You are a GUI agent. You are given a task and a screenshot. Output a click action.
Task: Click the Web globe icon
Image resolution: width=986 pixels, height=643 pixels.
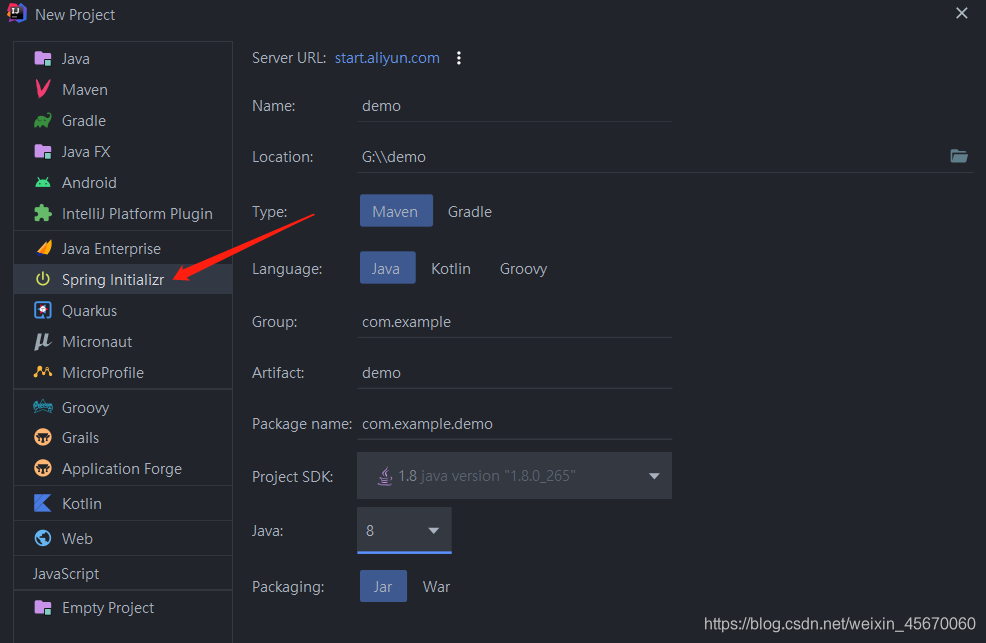pyautogui.click(x=43, y=539)
